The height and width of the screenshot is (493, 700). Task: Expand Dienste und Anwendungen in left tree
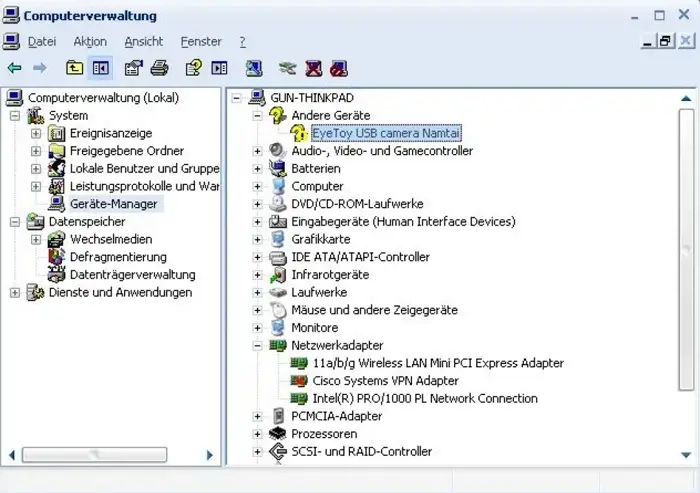coord(15,293)
